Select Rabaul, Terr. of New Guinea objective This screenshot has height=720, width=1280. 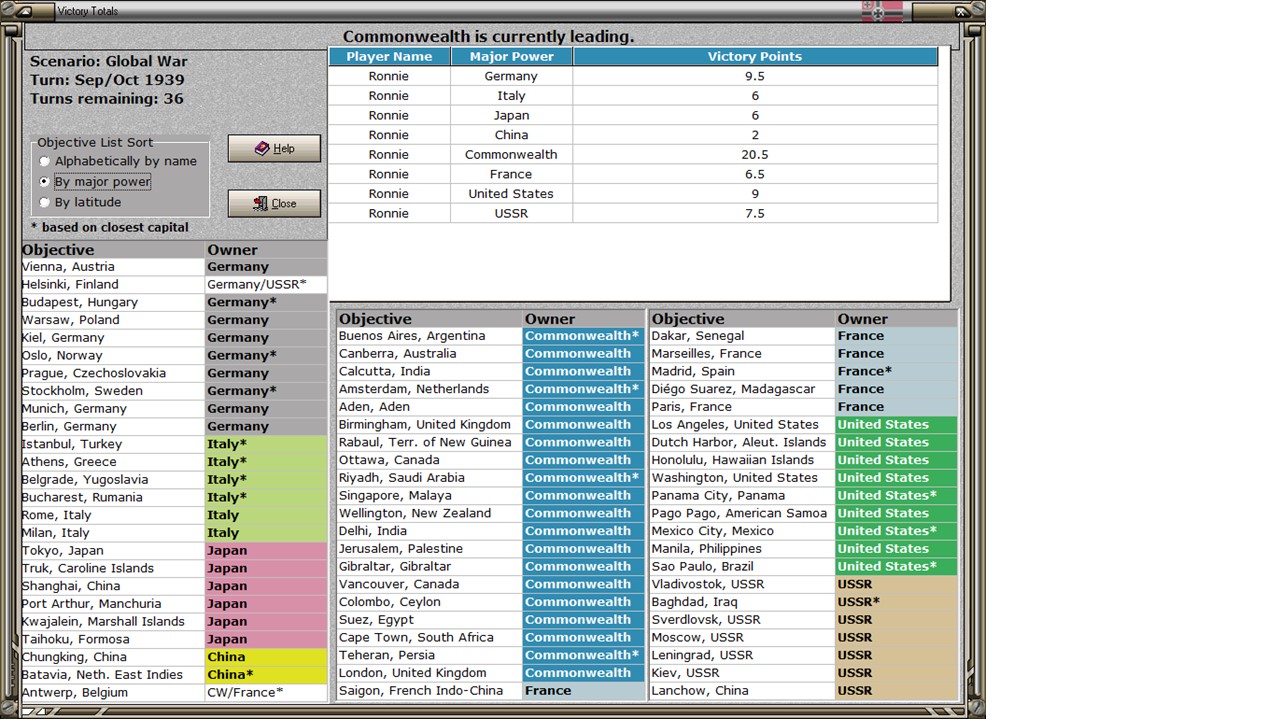[x=429, y=442]
